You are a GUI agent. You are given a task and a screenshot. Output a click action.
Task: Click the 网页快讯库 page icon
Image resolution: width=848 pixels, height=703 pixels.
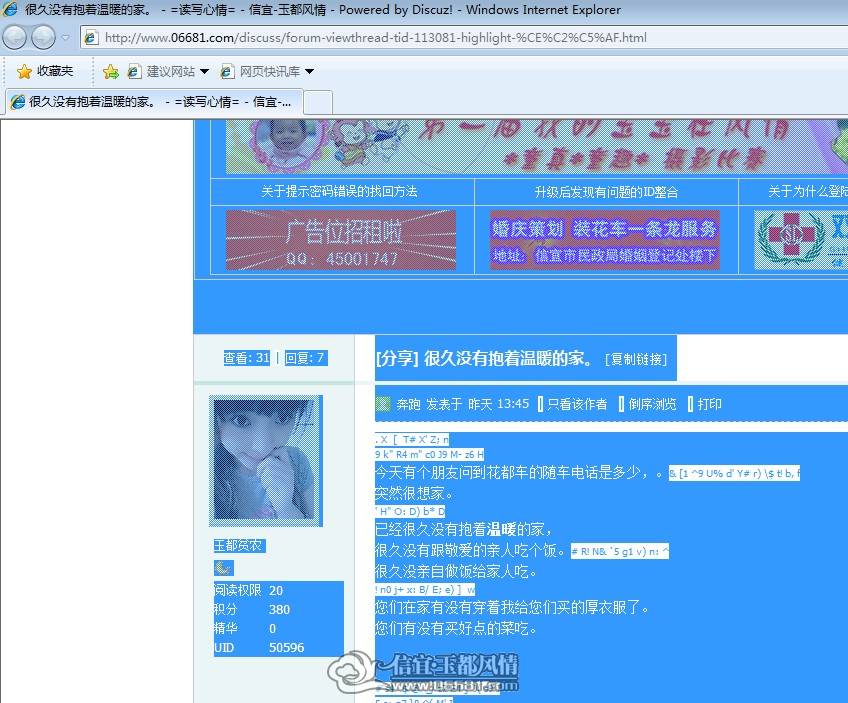pyautogui.click(x=228, y=71)
